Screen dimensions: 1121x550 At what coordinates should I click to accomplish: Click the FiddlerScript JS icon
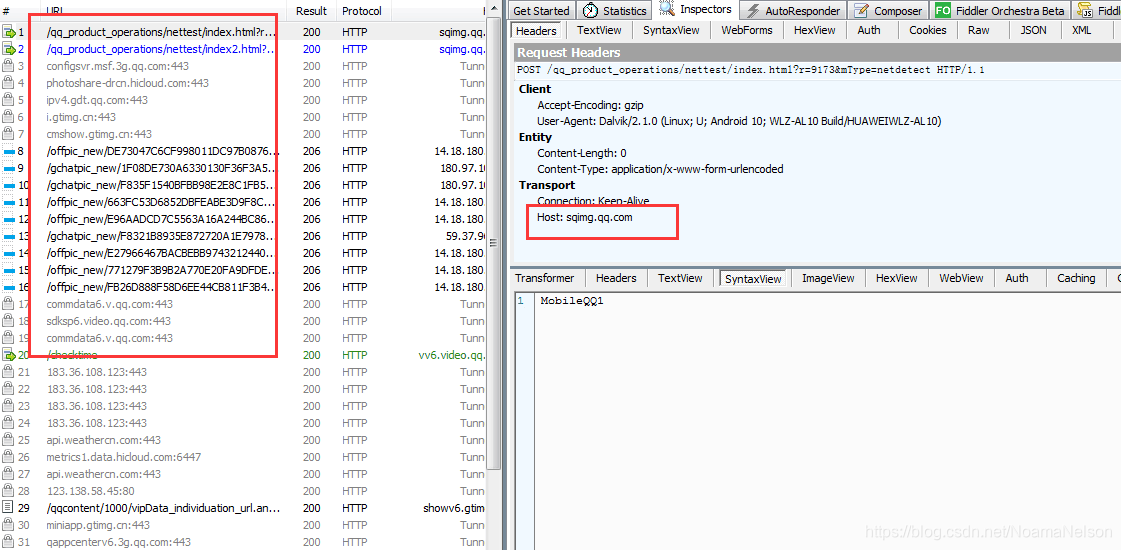click(1087, 11)
